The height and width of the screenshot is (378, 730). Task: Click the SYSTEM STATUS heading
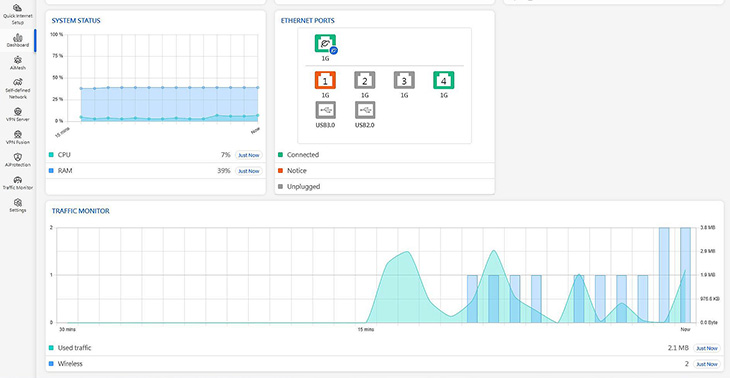pos(76,20)
